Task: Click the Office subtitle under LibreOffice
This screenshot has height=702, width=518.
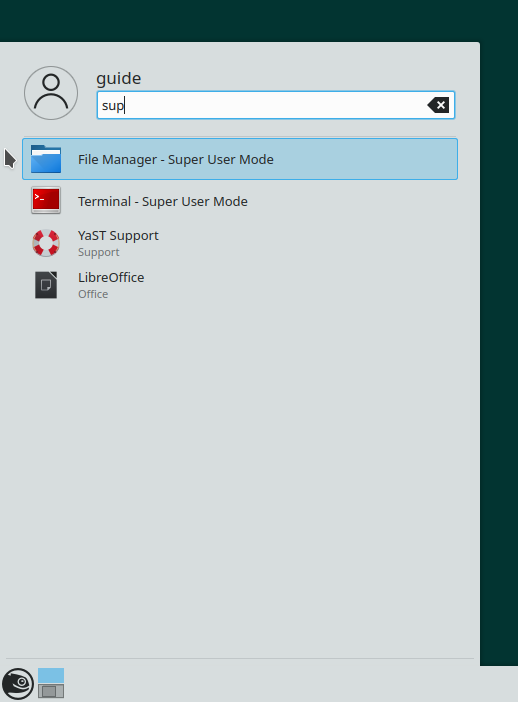Action: (x=93, y=294)
